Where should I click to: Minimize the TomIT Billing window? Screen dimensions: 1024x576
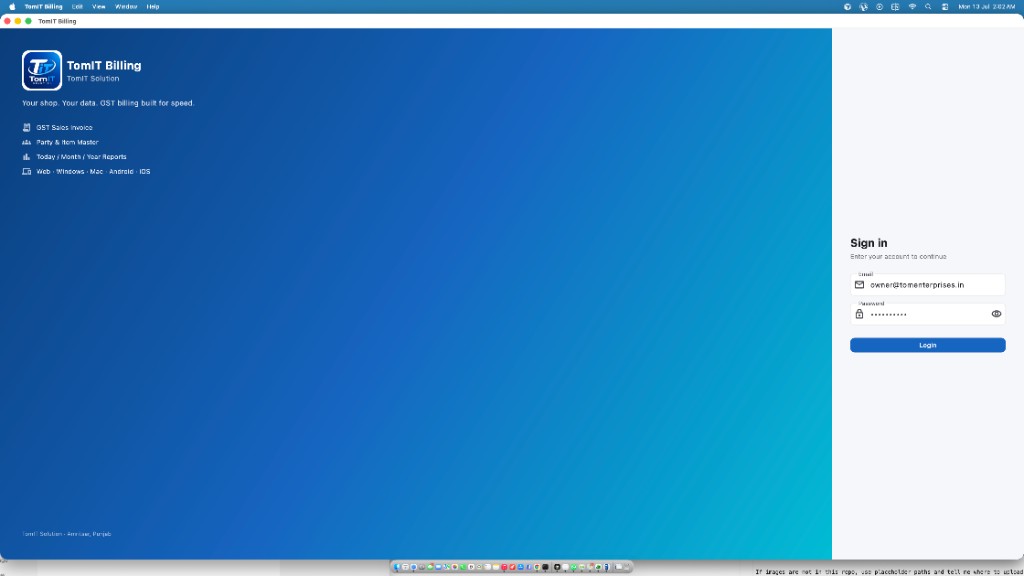tap(18, 21)
